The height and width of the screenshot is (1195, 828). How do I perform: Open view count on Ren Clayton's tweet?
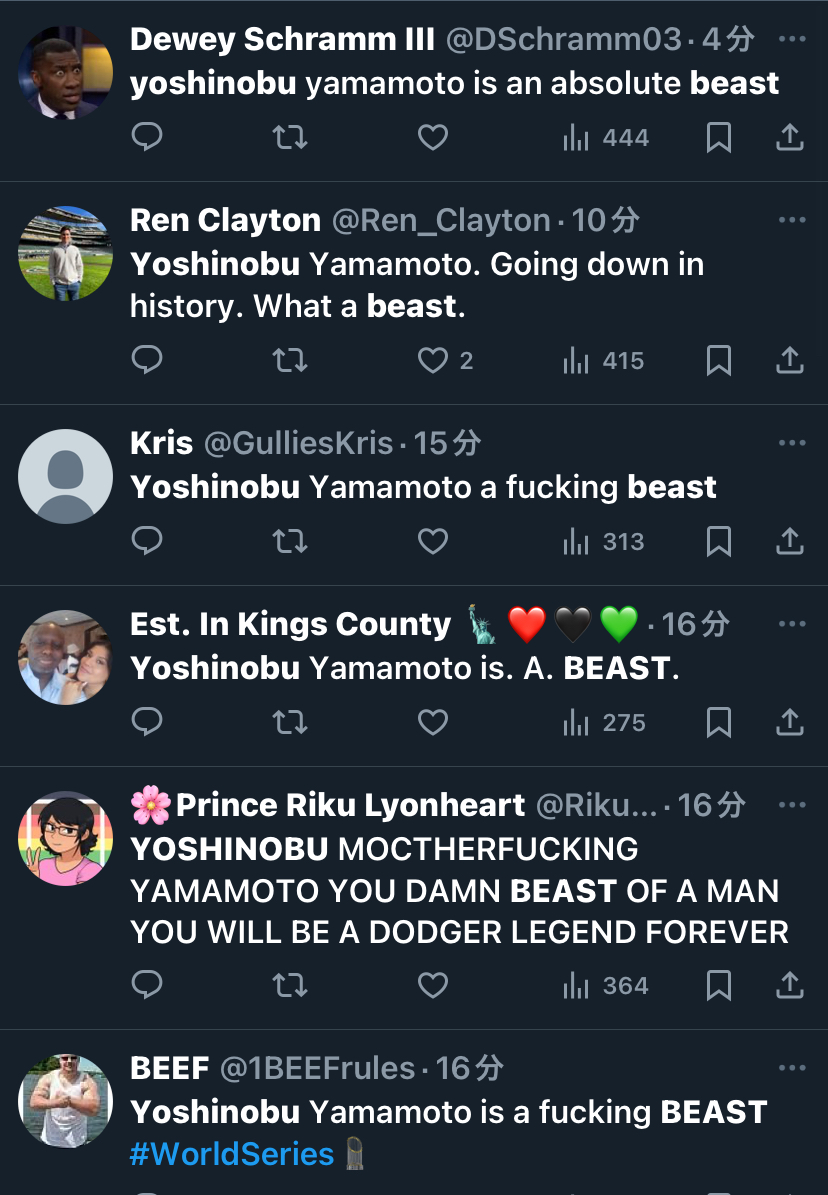click(x=604, y=360)
